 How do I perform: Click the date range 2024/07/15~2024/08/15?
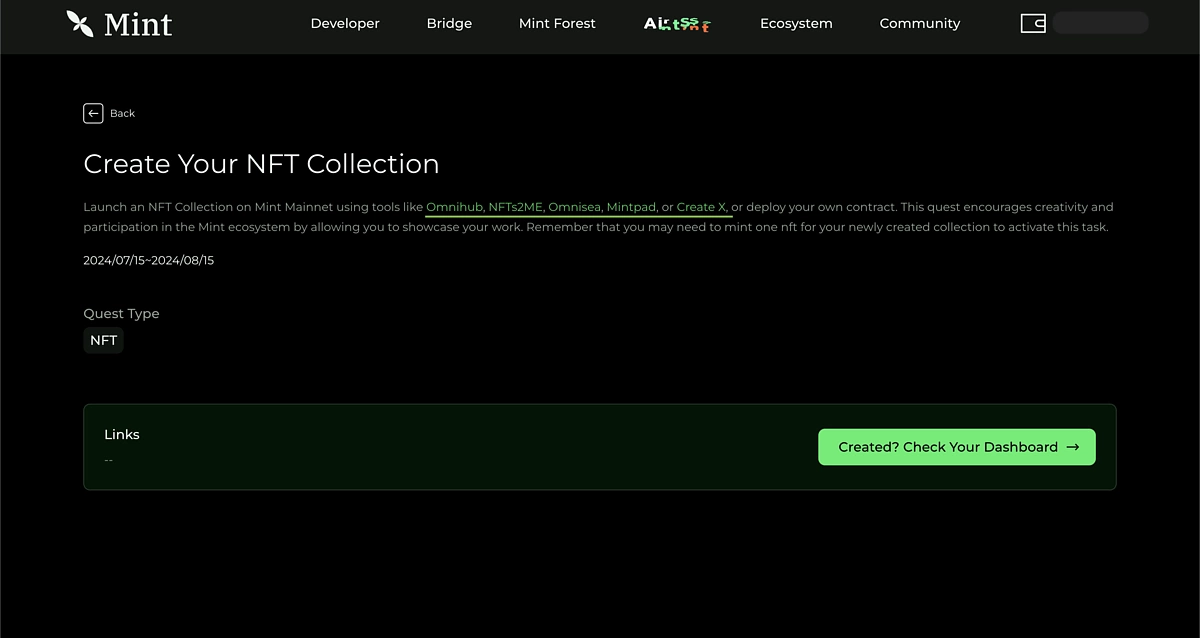149,260
